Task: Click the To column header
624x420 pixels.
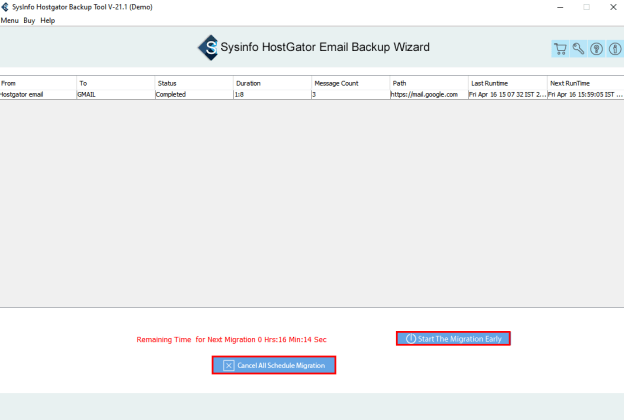Action: [115, 83]
